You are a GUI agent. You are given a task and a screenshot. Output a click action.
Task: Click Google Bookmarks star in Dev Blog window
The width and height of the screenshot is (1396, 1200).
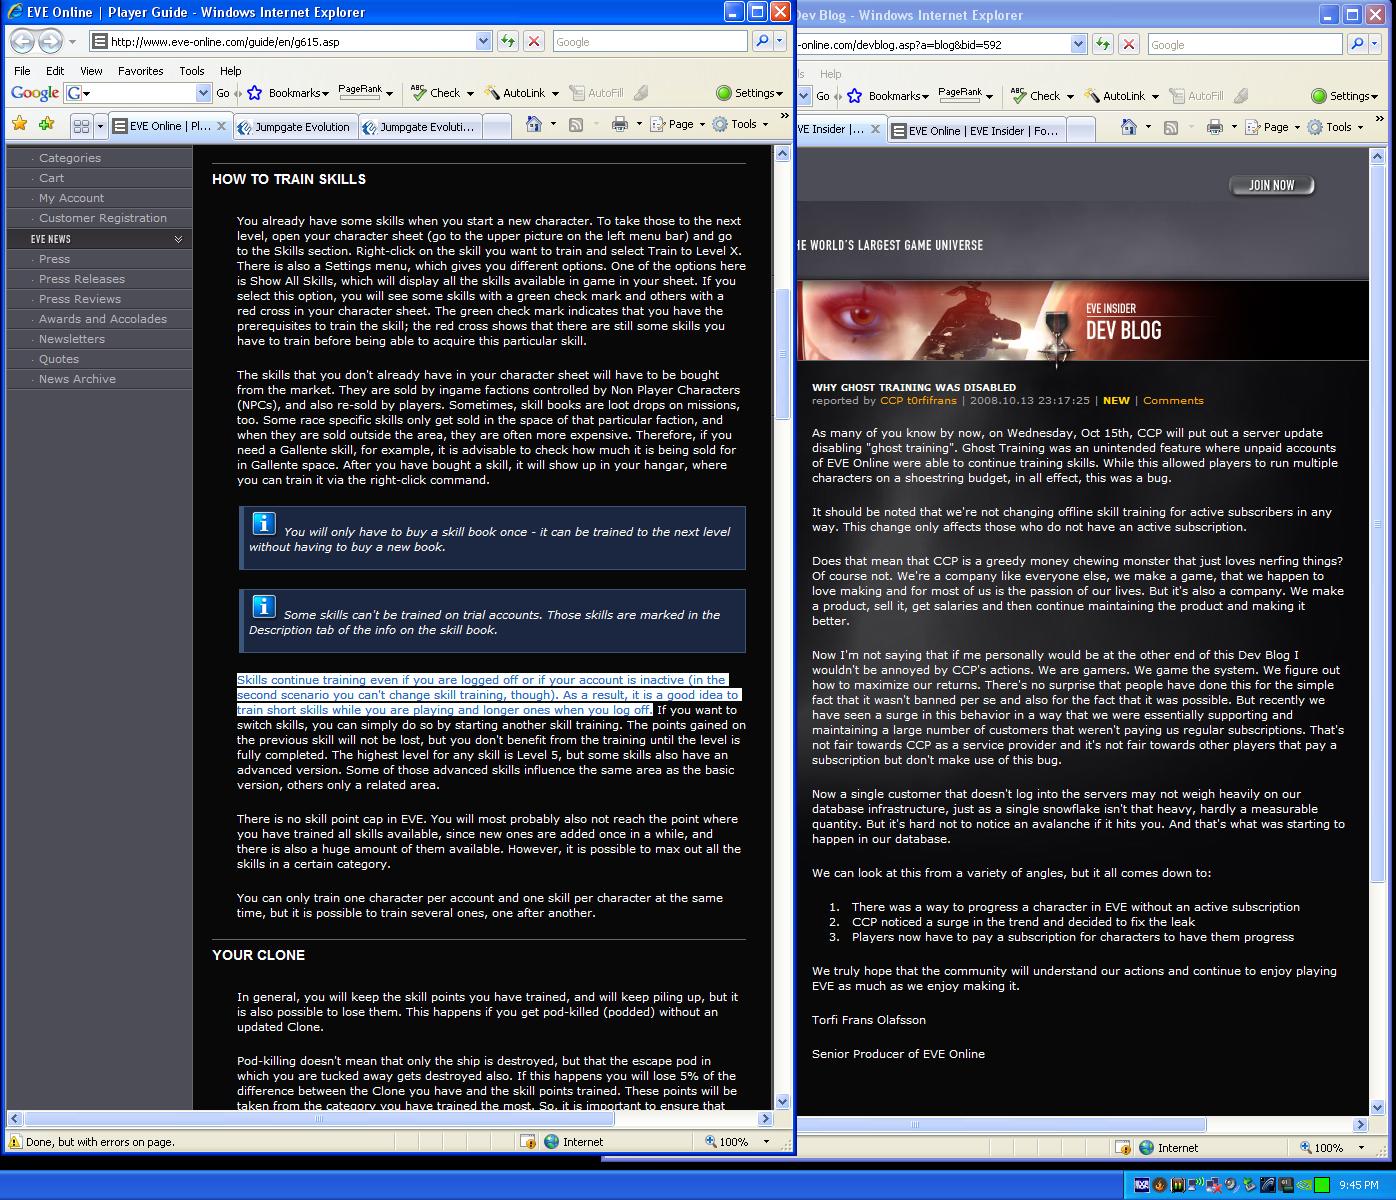(x=854, y=96)
